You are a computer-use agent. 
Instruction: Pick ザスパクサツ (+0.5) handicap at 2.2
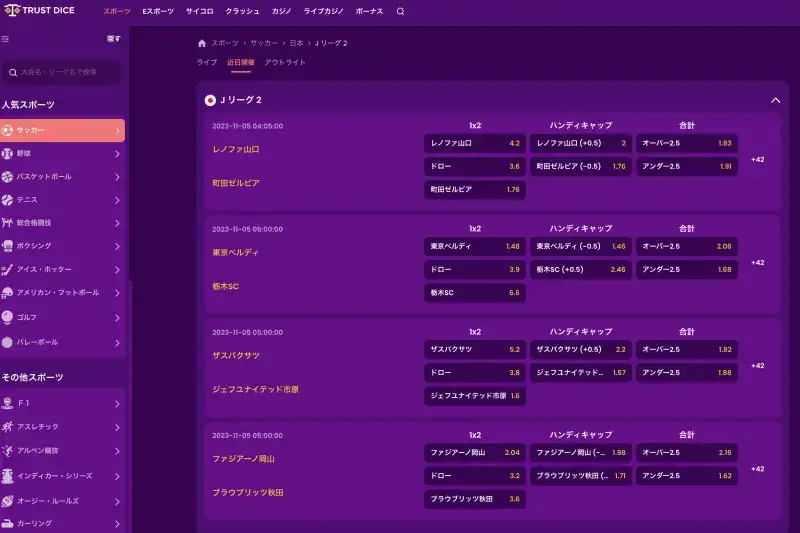tap(581, 349)
